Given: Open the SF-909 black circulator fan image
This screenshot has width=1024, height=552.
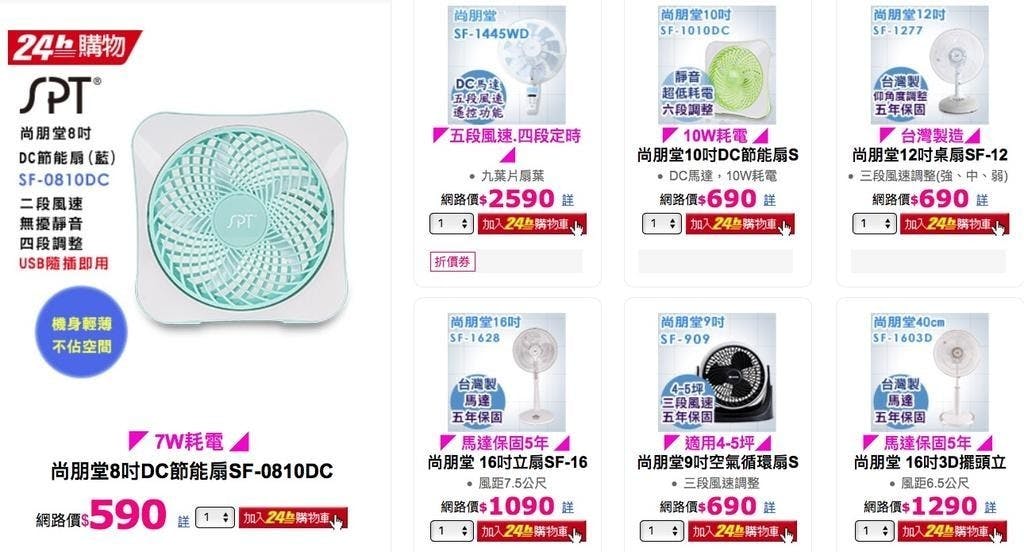Looking at the screenshot, I should tap(717, 372).
